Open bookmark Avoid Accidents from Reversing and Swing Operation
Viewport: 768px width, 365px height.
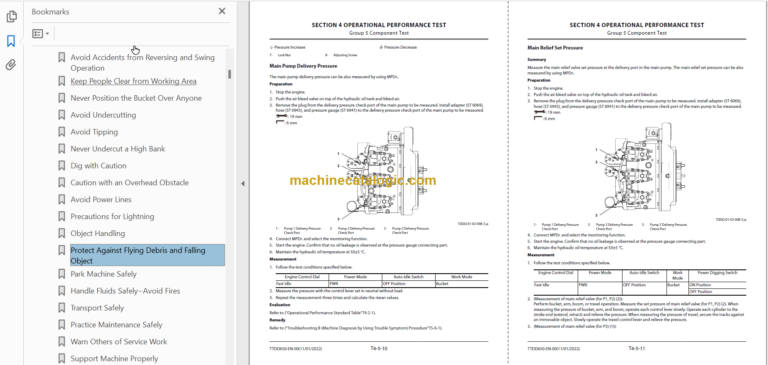143,63
